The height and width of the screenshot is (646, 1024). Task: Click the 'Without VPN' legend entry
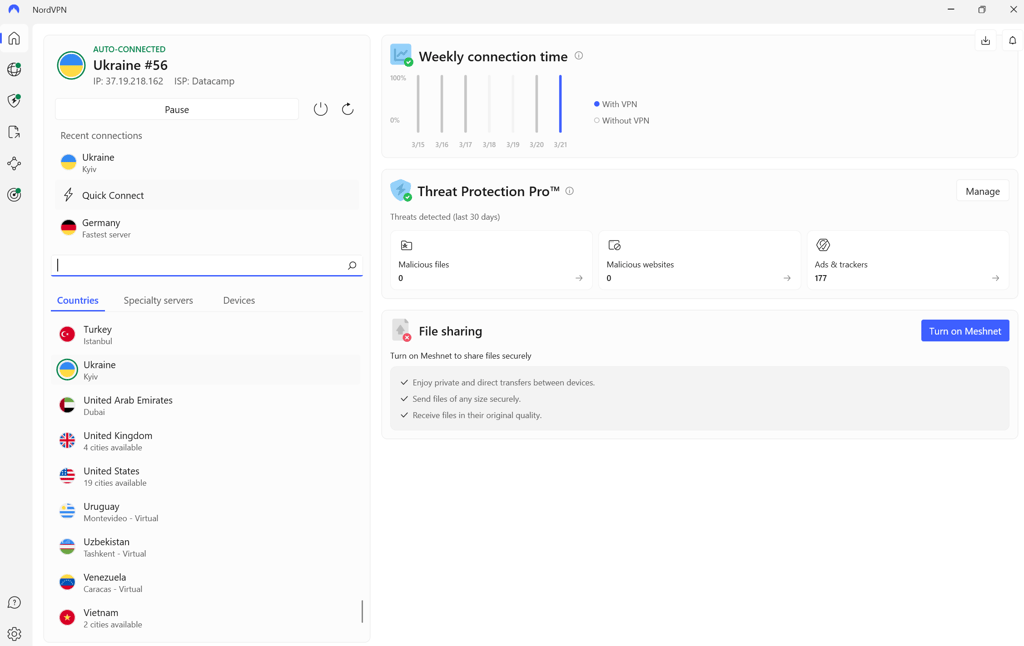pyautogui.click(x=621, y=120)
